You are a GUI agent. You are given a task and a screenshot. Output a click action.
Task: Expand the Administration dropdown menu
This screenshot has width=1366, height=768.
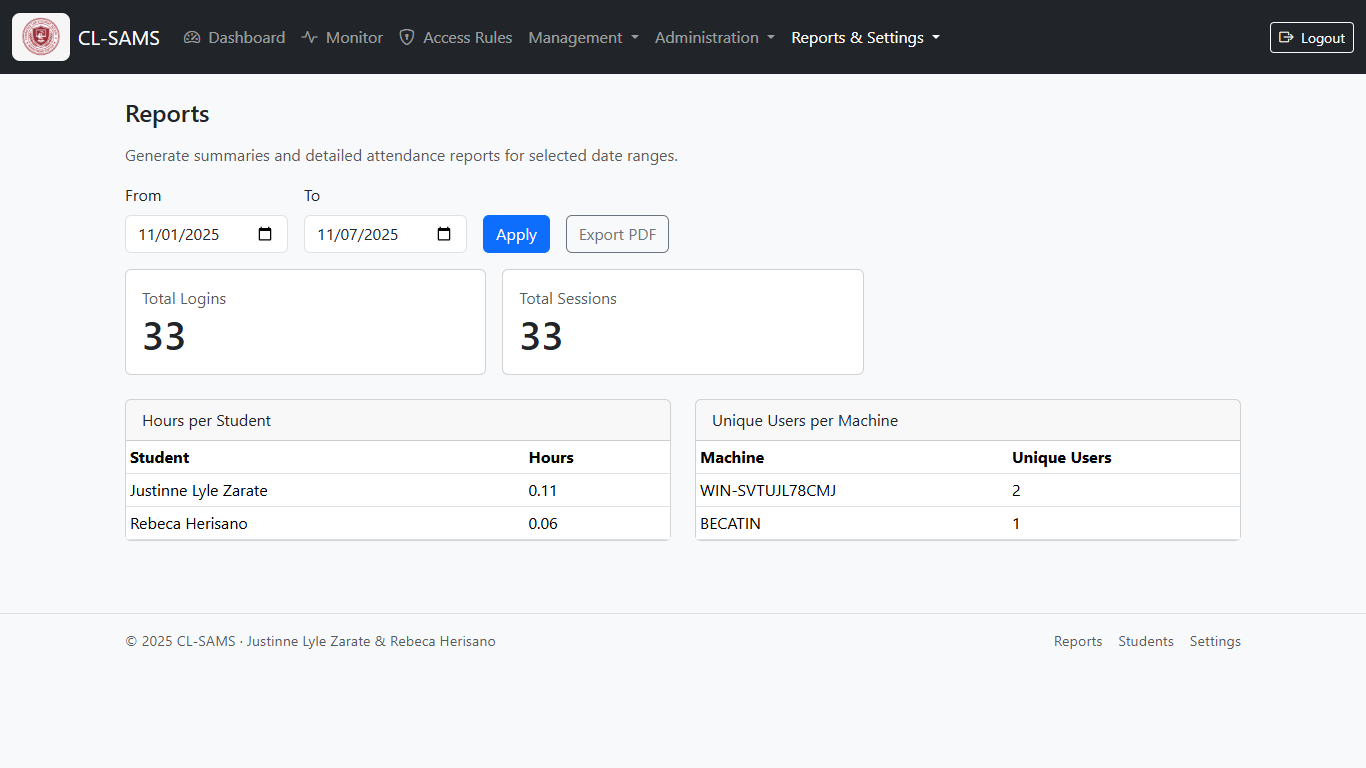click(714, 37)
